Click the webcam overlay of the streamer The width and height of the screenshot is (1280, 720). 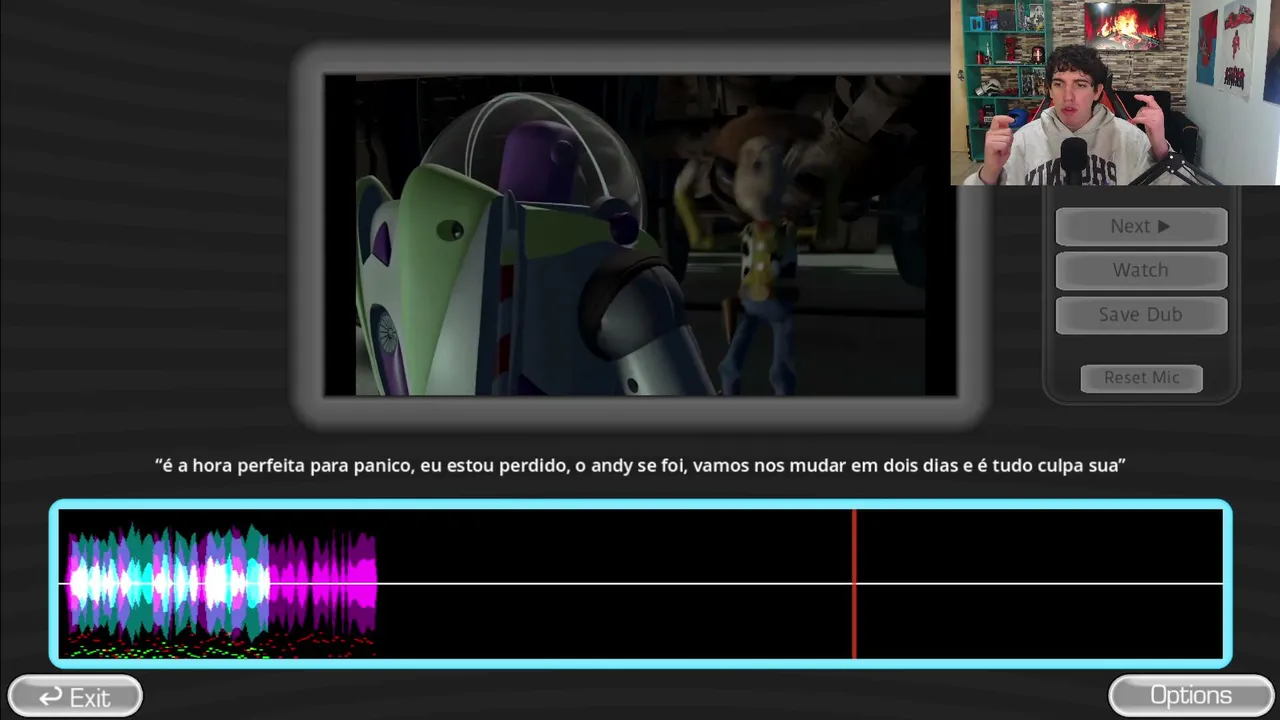point(1115,92)
